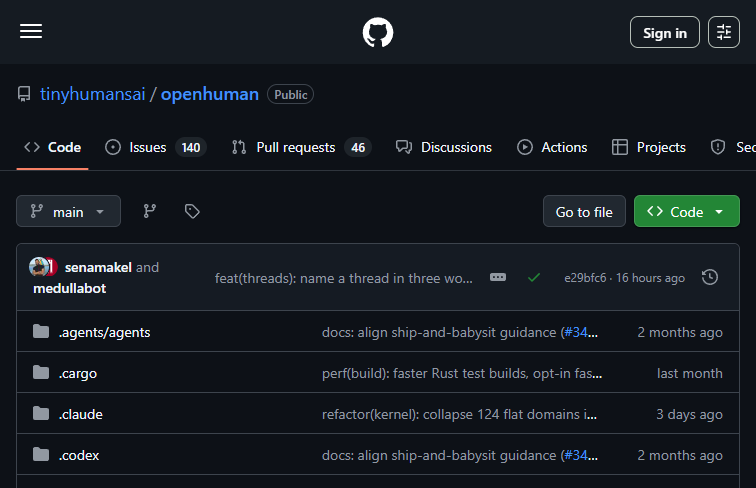756x488 pixels.
Task: Open tinyhumansai owner profile link
Action: tap(93, 94)
